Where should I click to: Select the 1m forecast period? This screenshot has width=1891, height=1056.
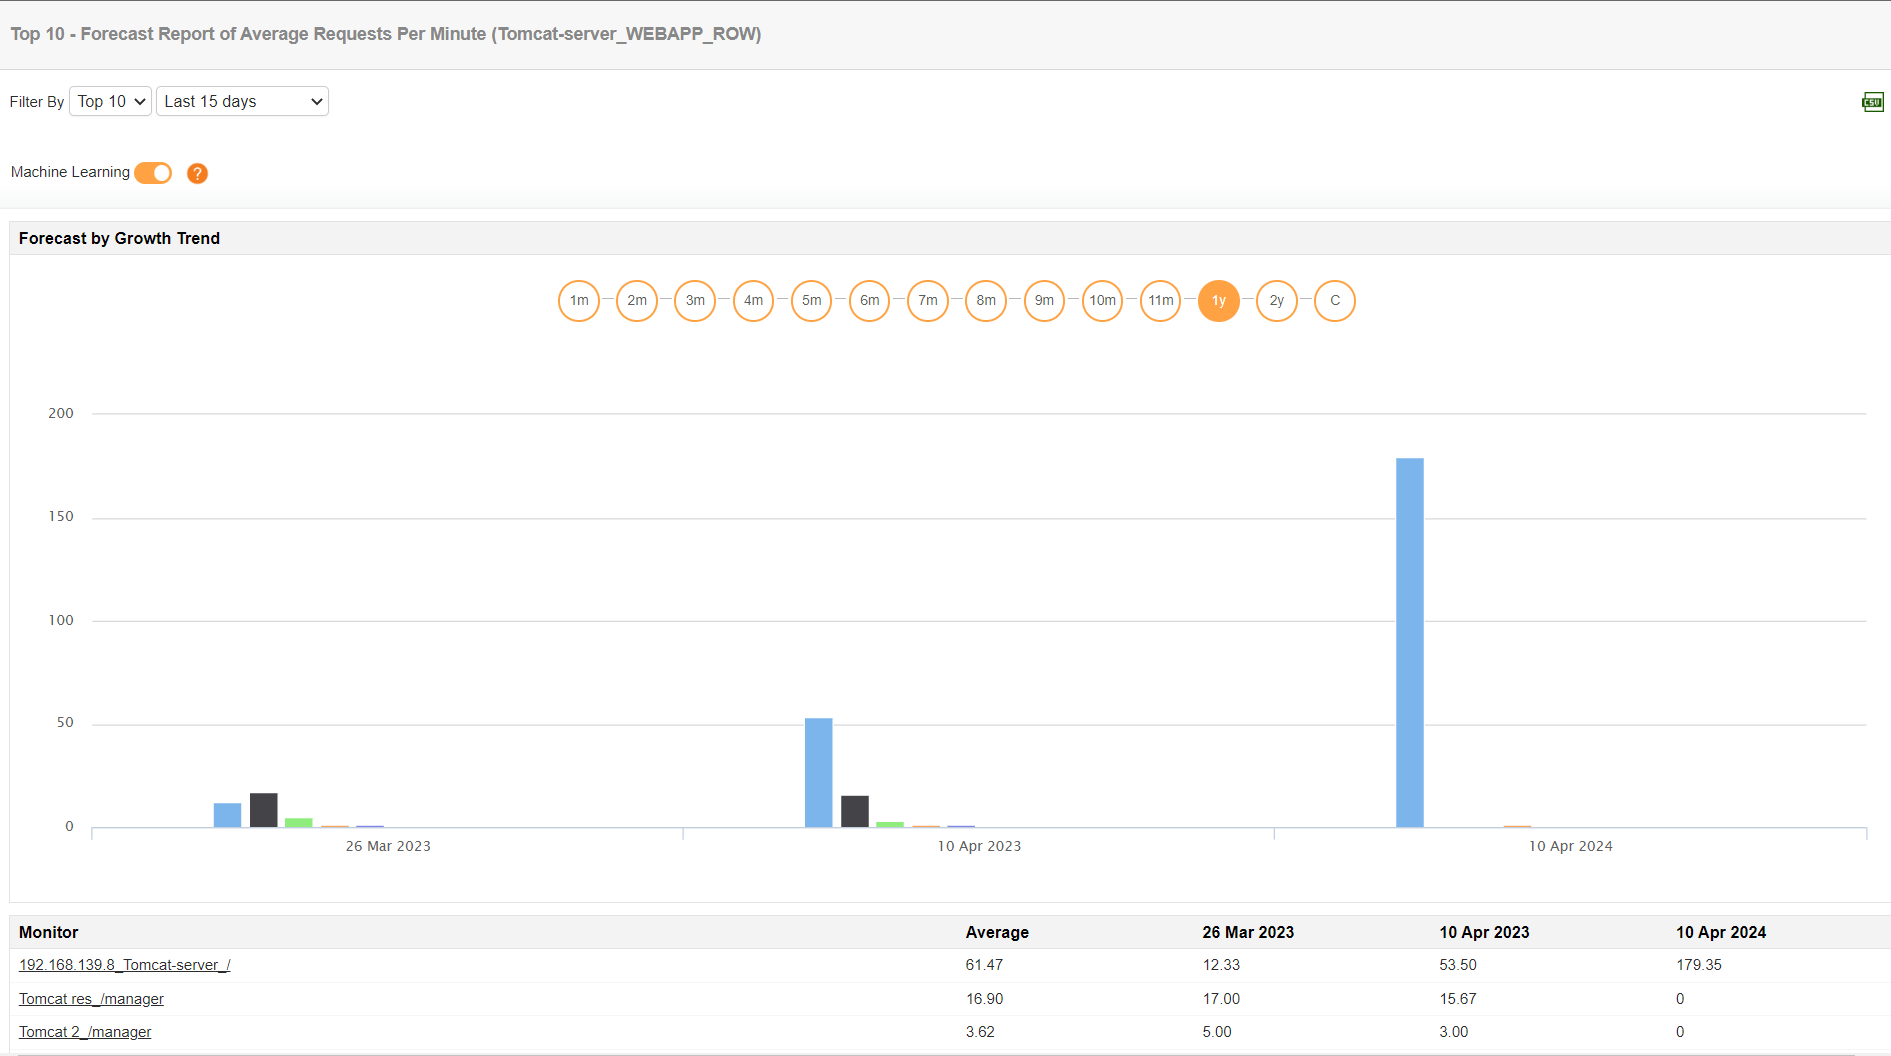579,300
